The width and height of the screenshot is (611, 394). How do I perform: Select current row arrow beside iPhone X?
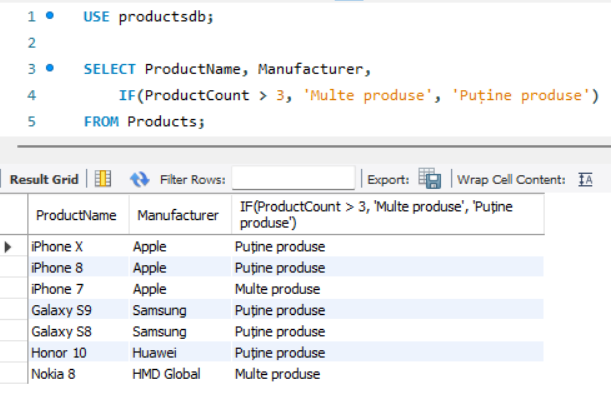pyautogui.click(x=7, y=247)
